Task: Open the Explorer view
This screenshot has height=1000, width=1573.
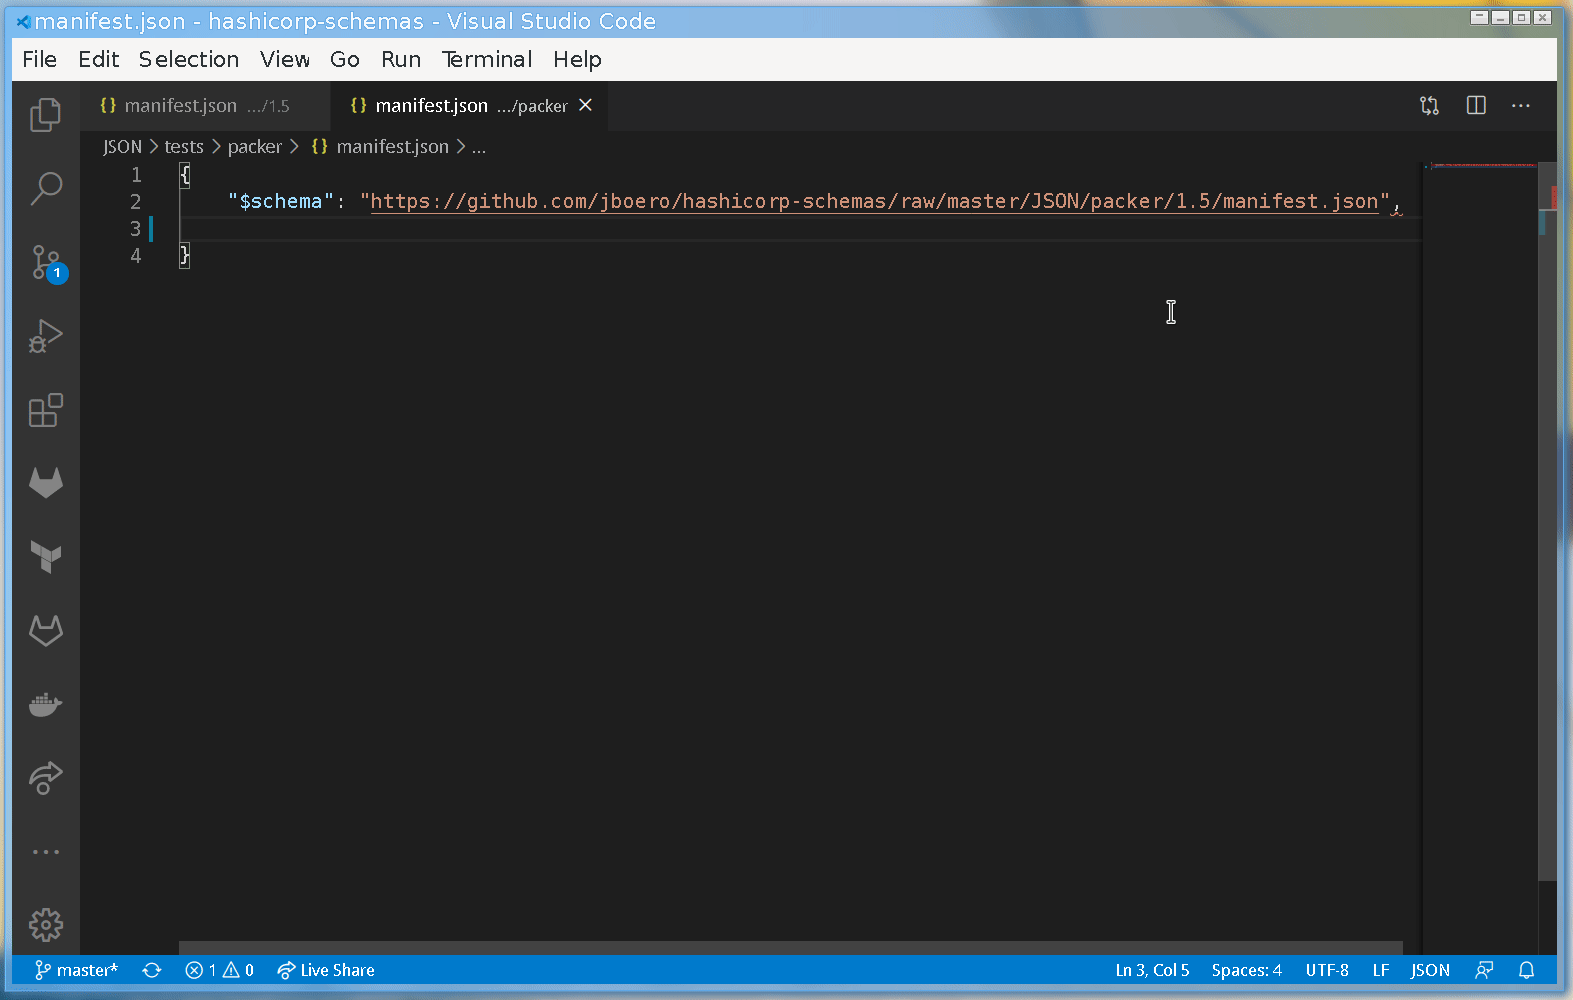Action: pos(46,115)
